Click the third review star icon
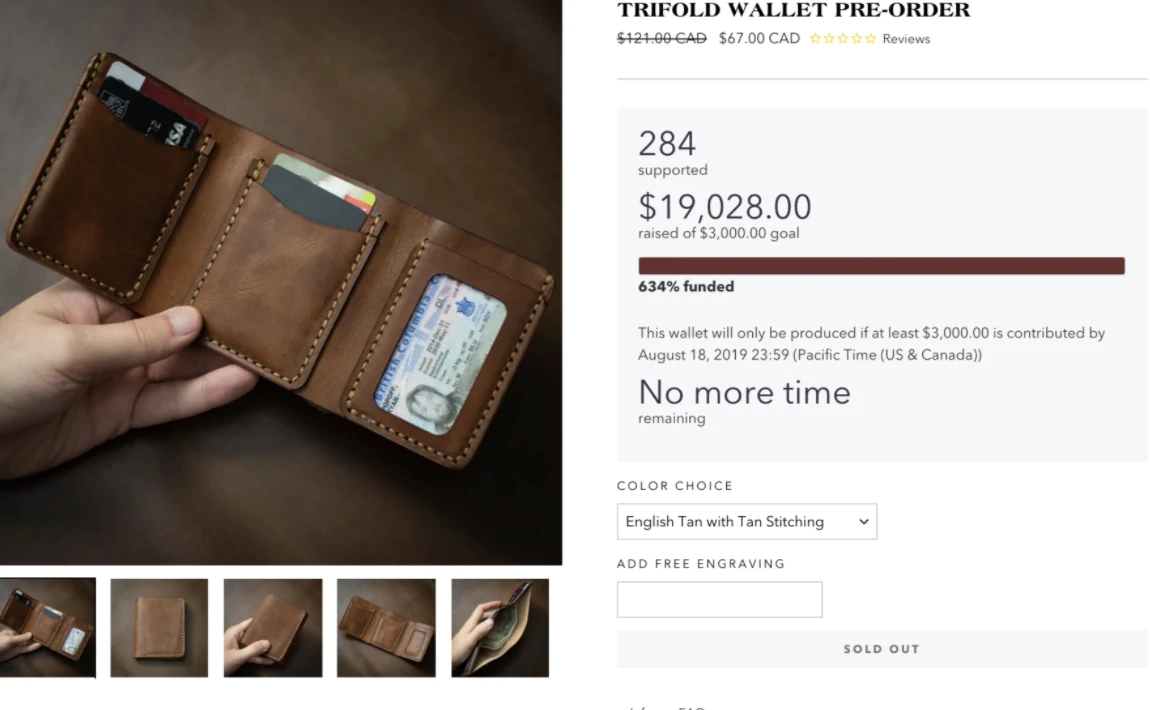This screenshot has height=710, width=1150. [x=843, y=39]
